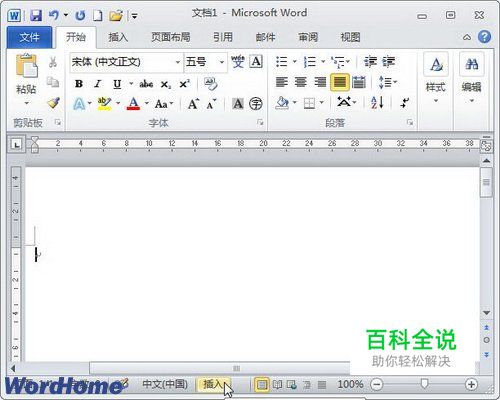500x400 pixels.
Task: Open the 字体 font dialog launcher
Action: 260,123
